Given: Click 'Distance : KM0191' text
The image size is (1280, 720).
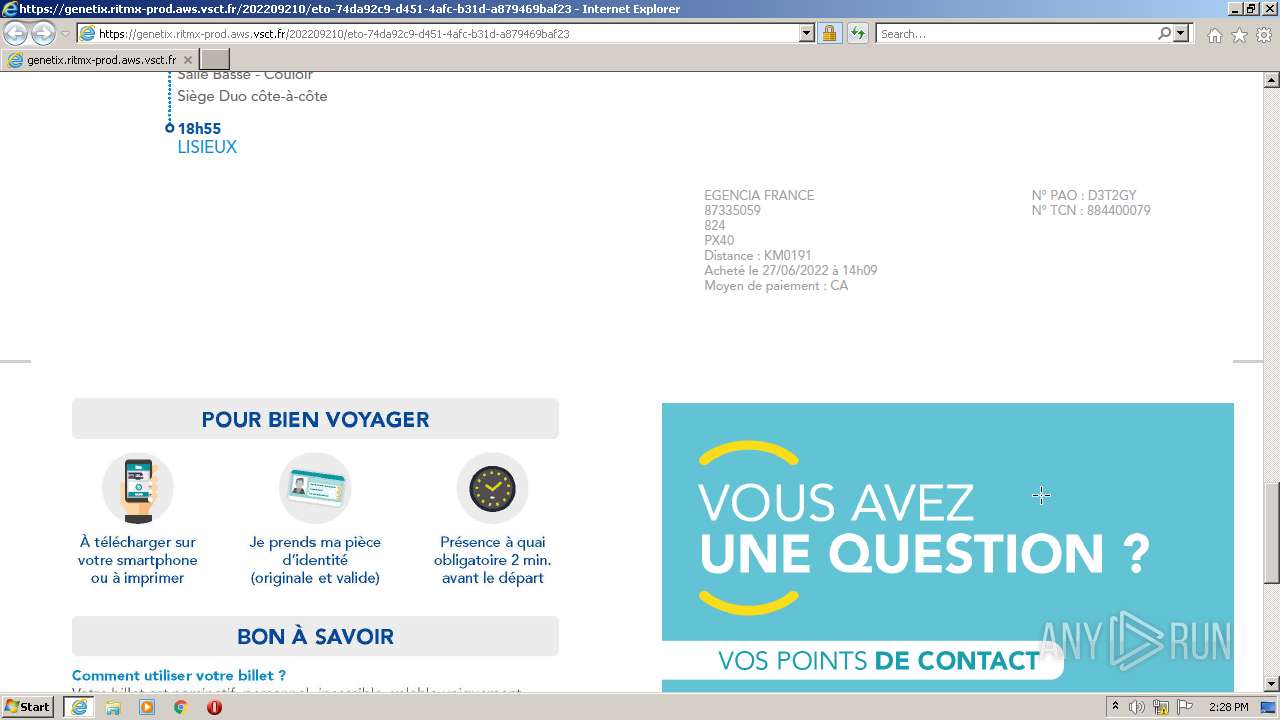Looking at the screenshot, I should click(758, 255).
